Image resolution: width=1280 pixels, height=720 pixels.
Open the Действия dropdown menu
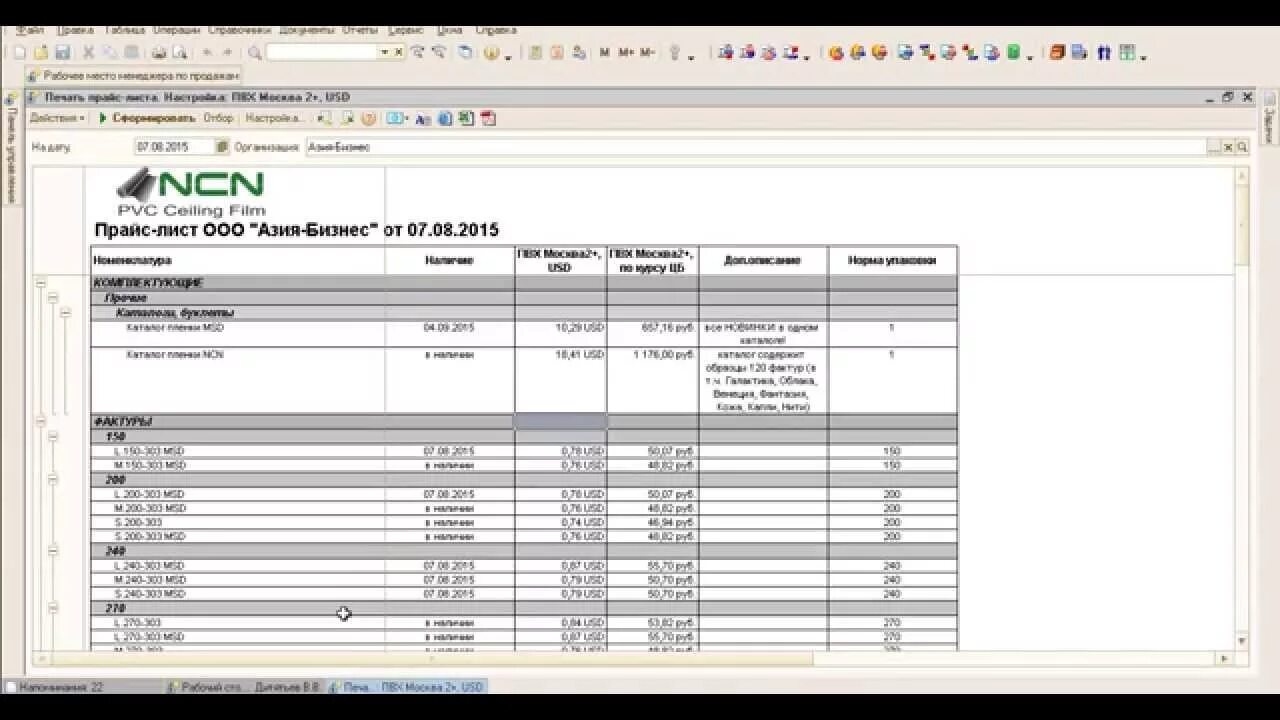[57, 118]
